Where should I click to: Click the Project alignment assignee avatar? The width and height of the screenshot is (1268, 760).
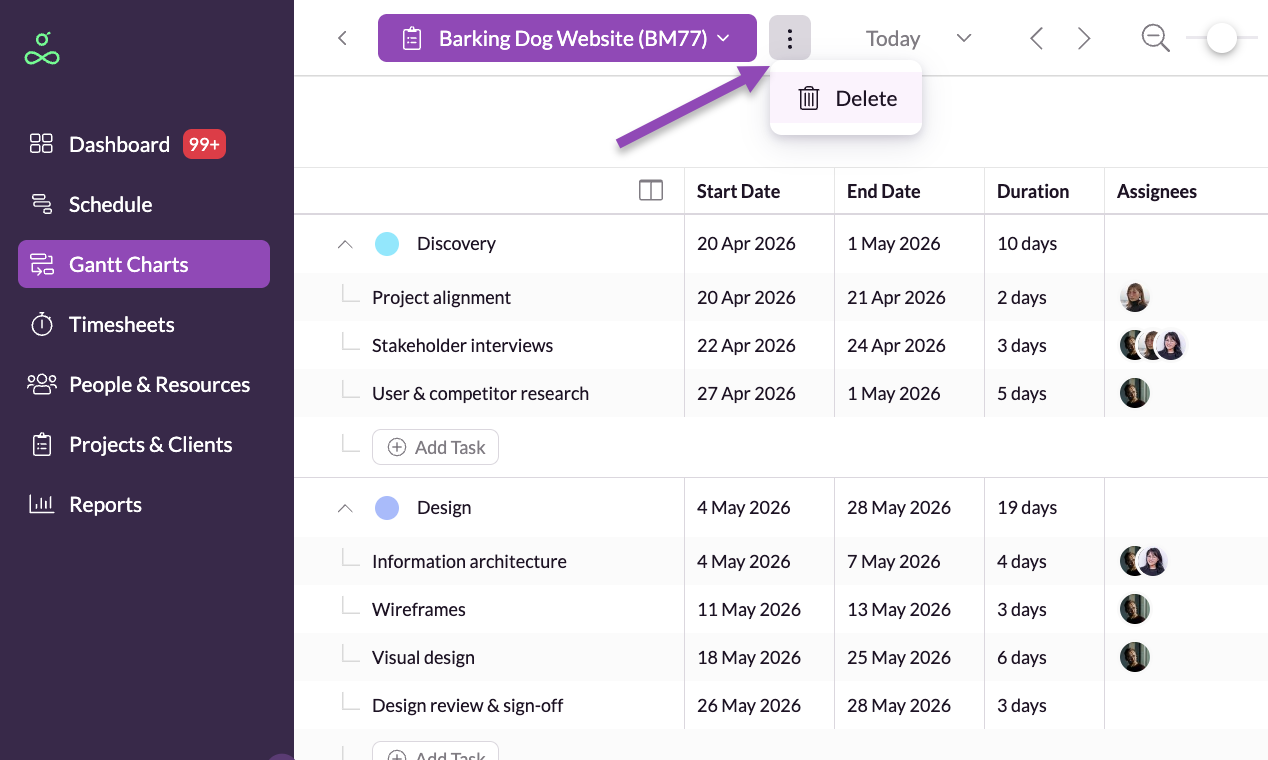pyautogui.click(x=1134, y=297)
